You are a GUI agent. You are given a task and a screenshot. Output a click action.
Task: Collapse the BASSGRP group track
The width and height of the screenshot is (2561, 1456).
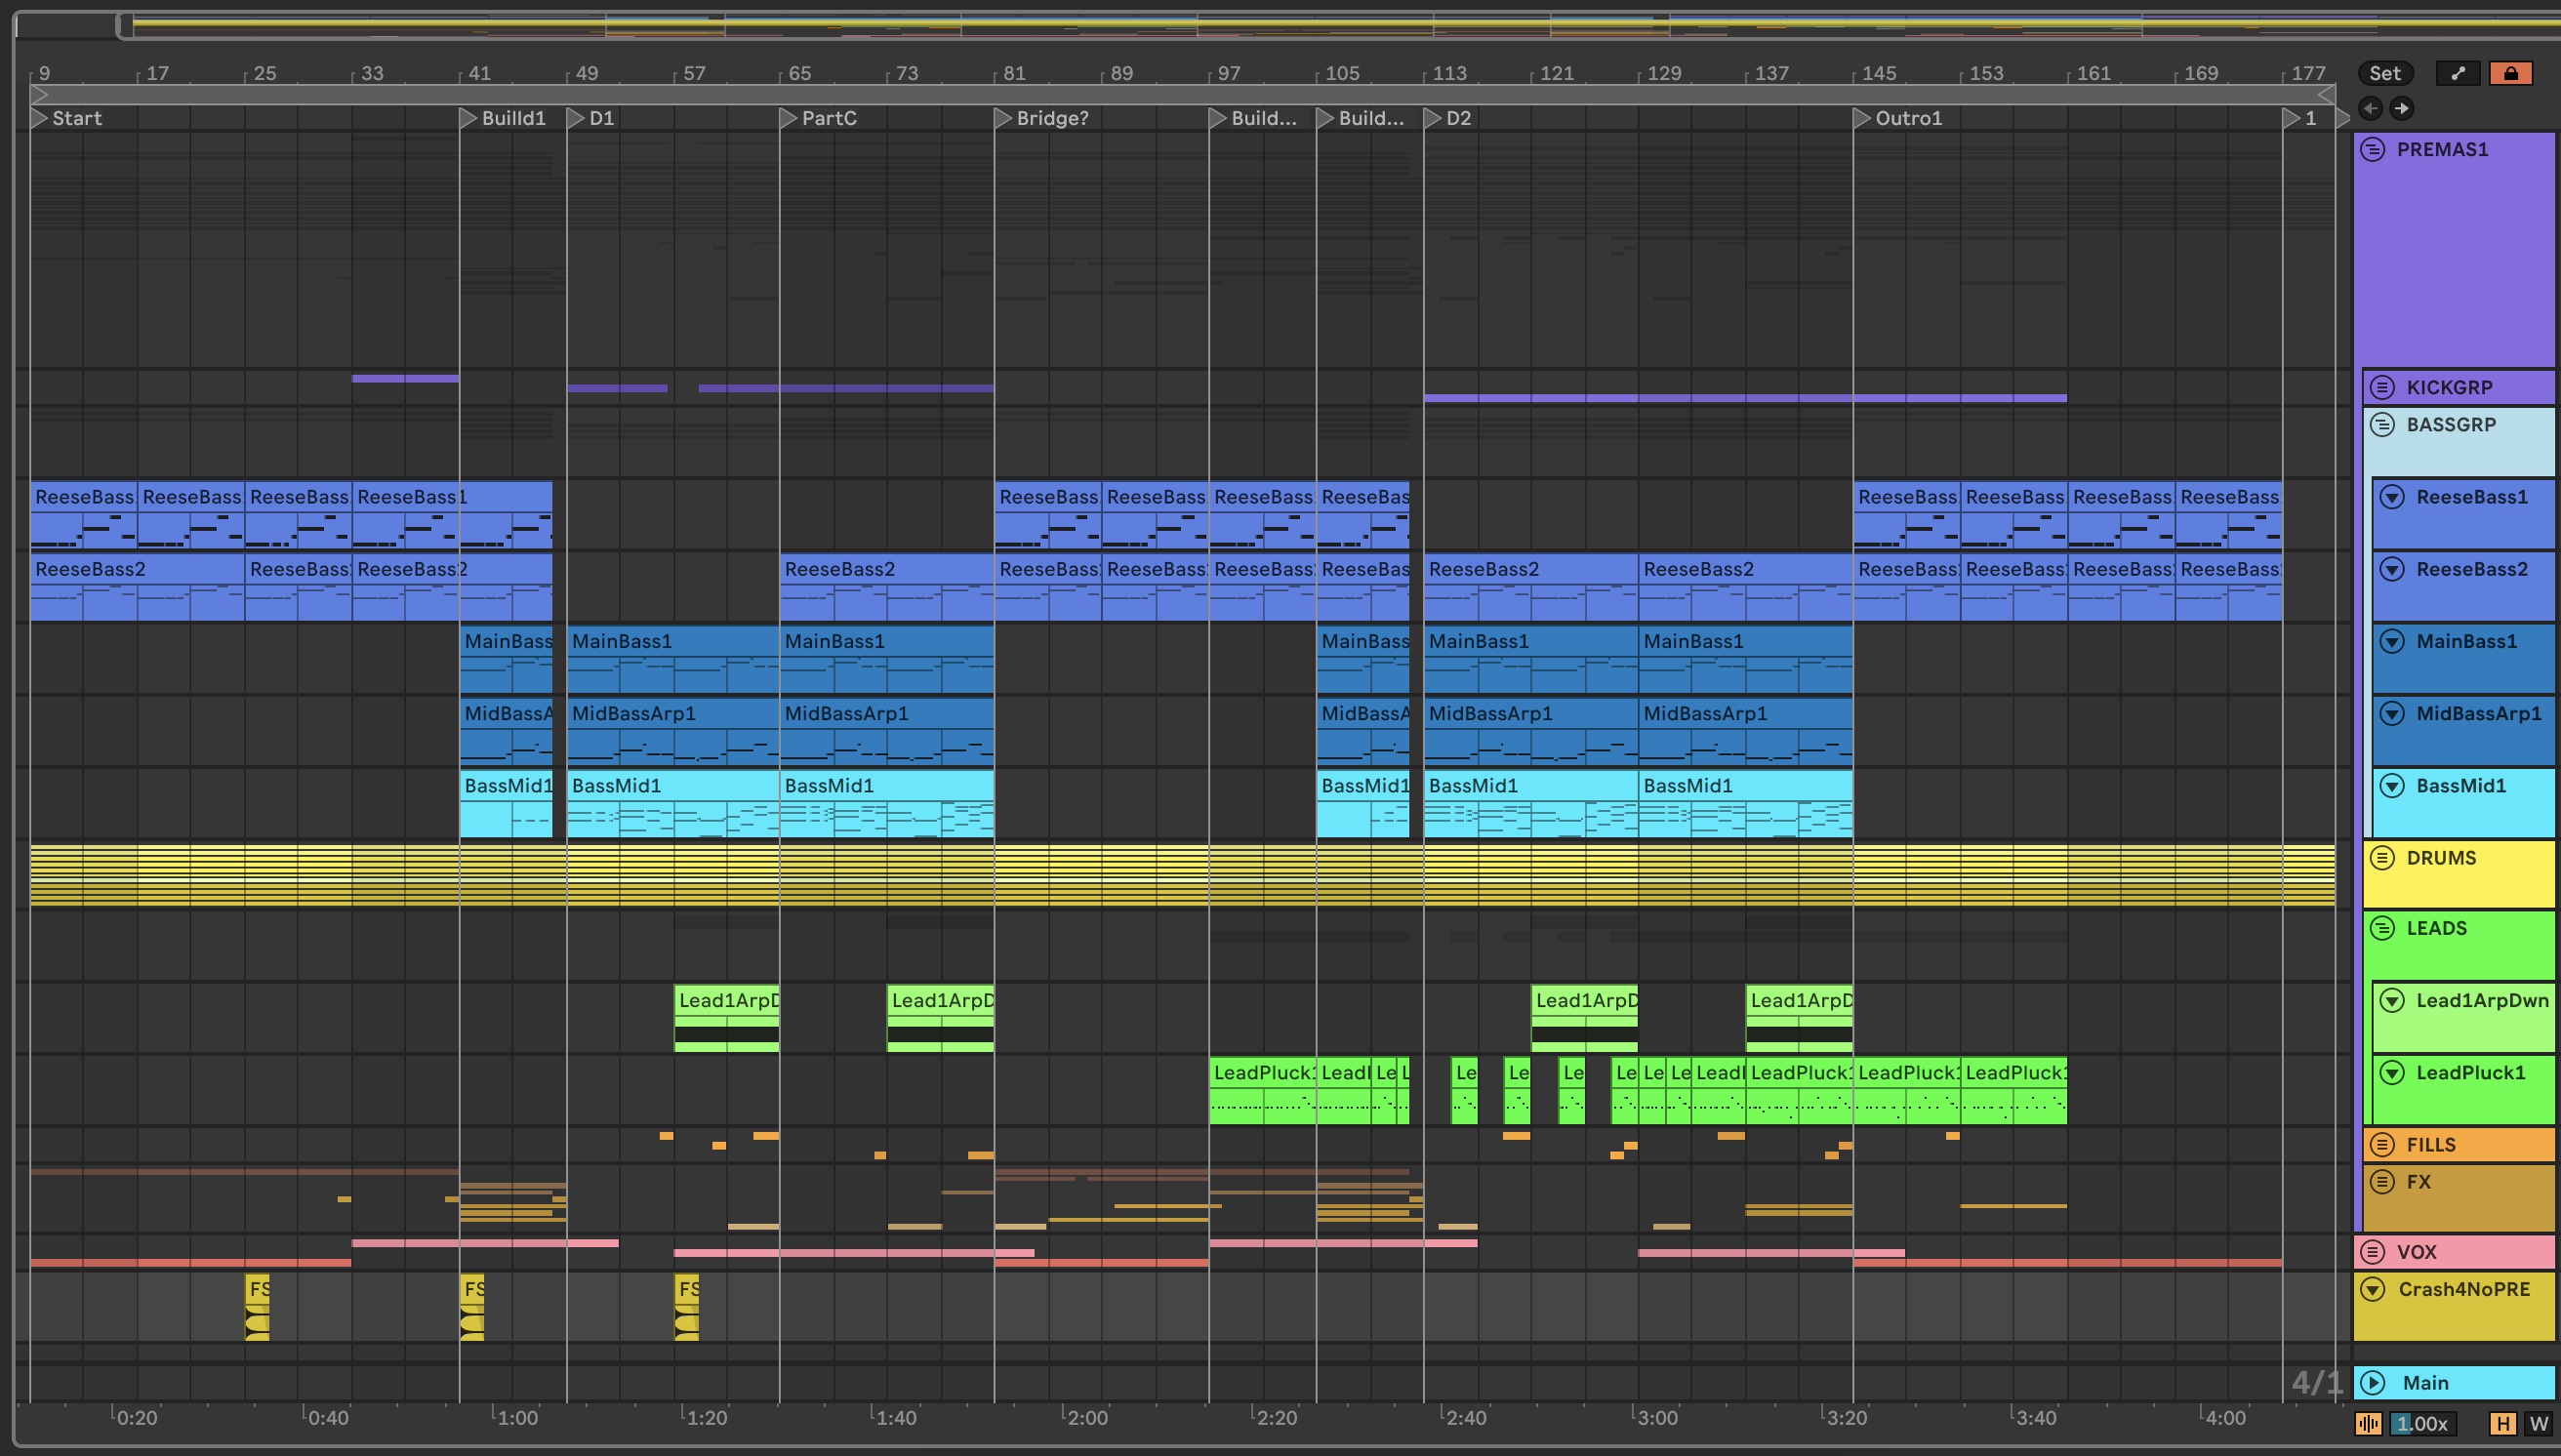coord(2382,425)
